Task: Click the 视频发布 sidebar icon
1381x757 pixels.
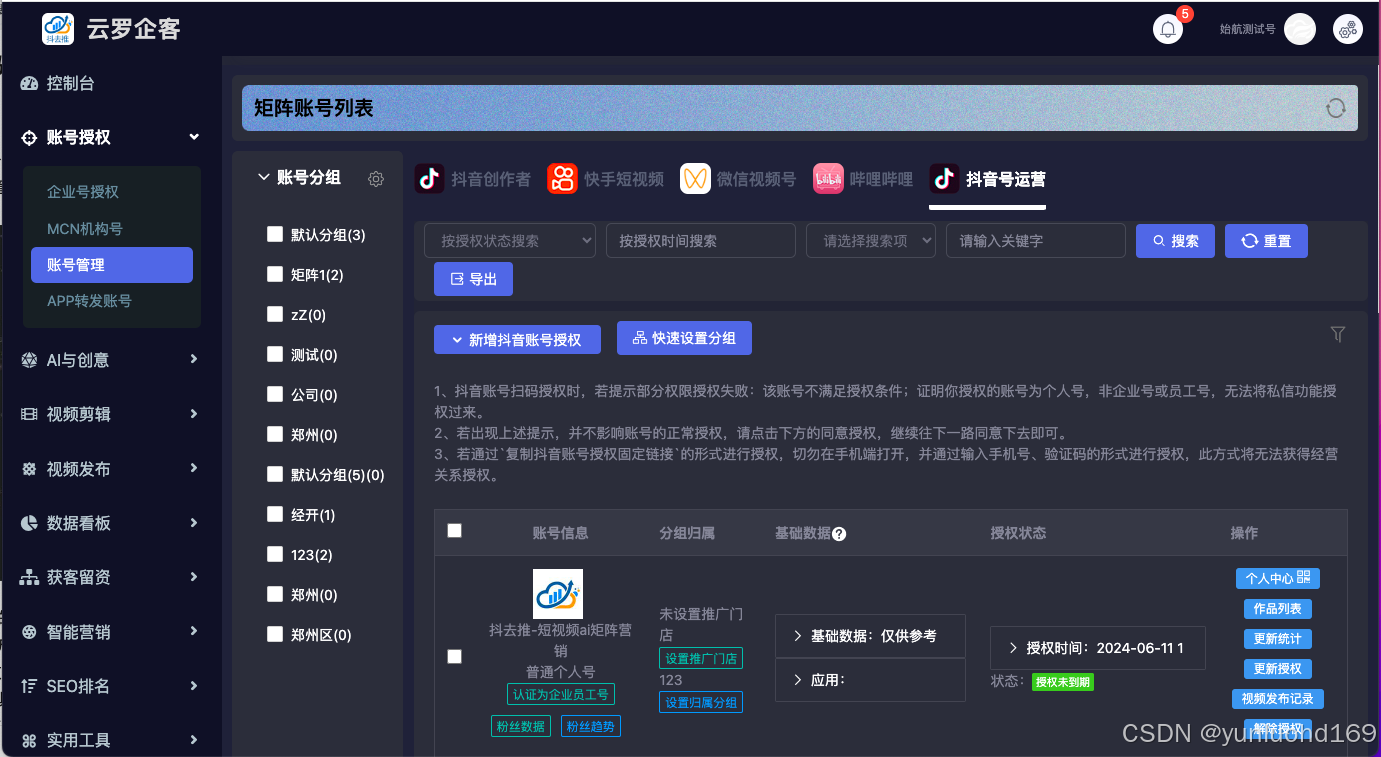Action: click(x=29, y=469)
